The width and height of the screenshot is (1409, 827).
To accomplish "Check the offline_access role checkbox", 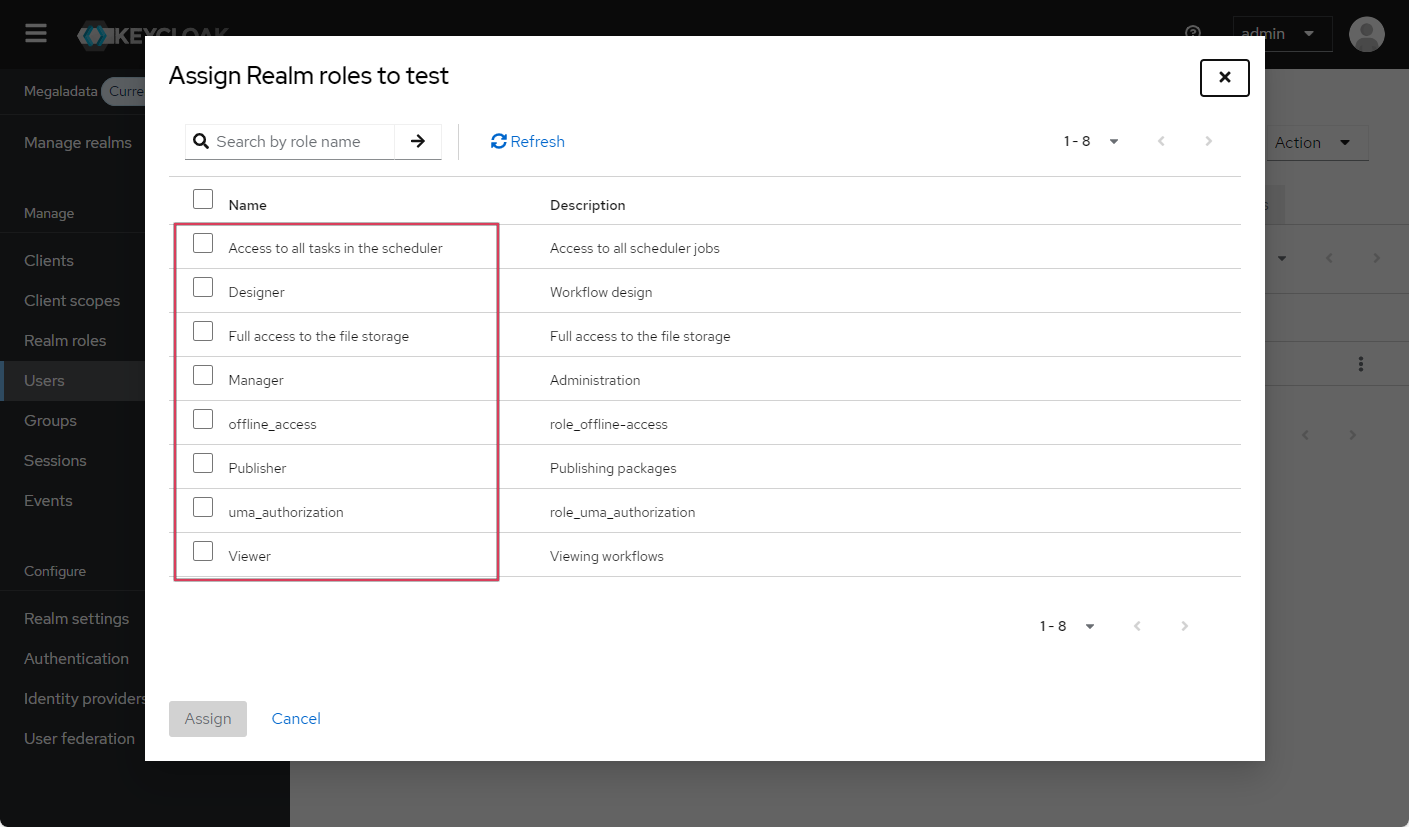I will point(203,419).
